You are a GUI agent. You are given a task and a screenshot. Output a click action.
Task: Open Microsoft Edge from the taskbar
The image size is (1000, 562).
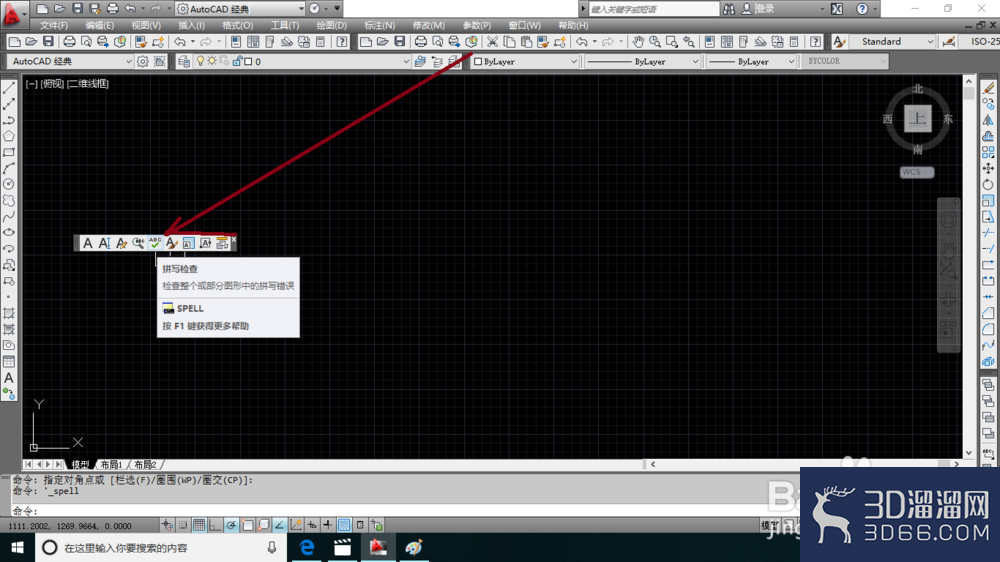point(307,547)
